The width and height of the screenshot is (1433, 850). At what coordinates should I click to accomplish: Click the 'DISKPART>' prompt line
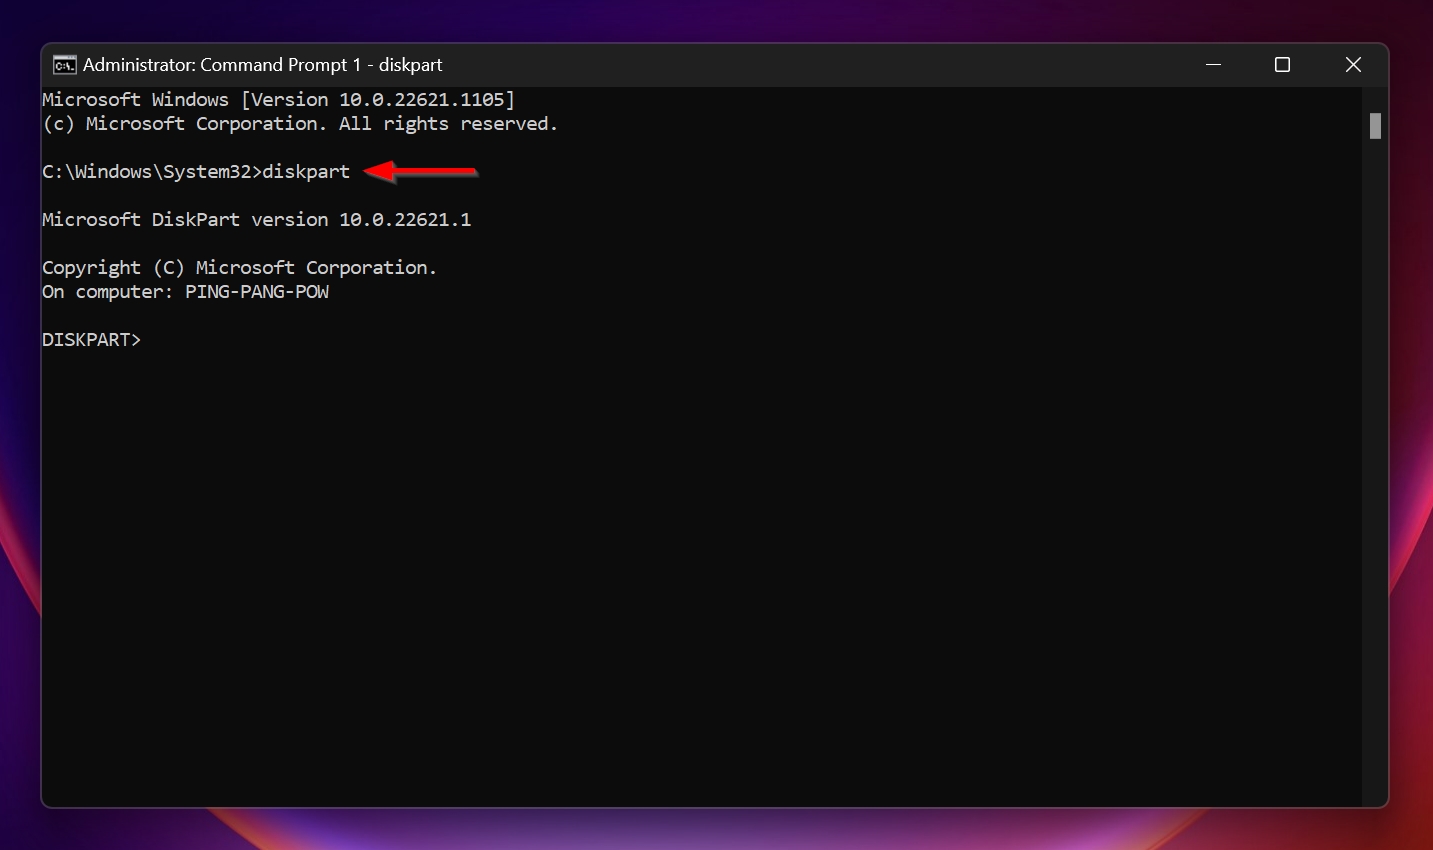tap(92, 340)
